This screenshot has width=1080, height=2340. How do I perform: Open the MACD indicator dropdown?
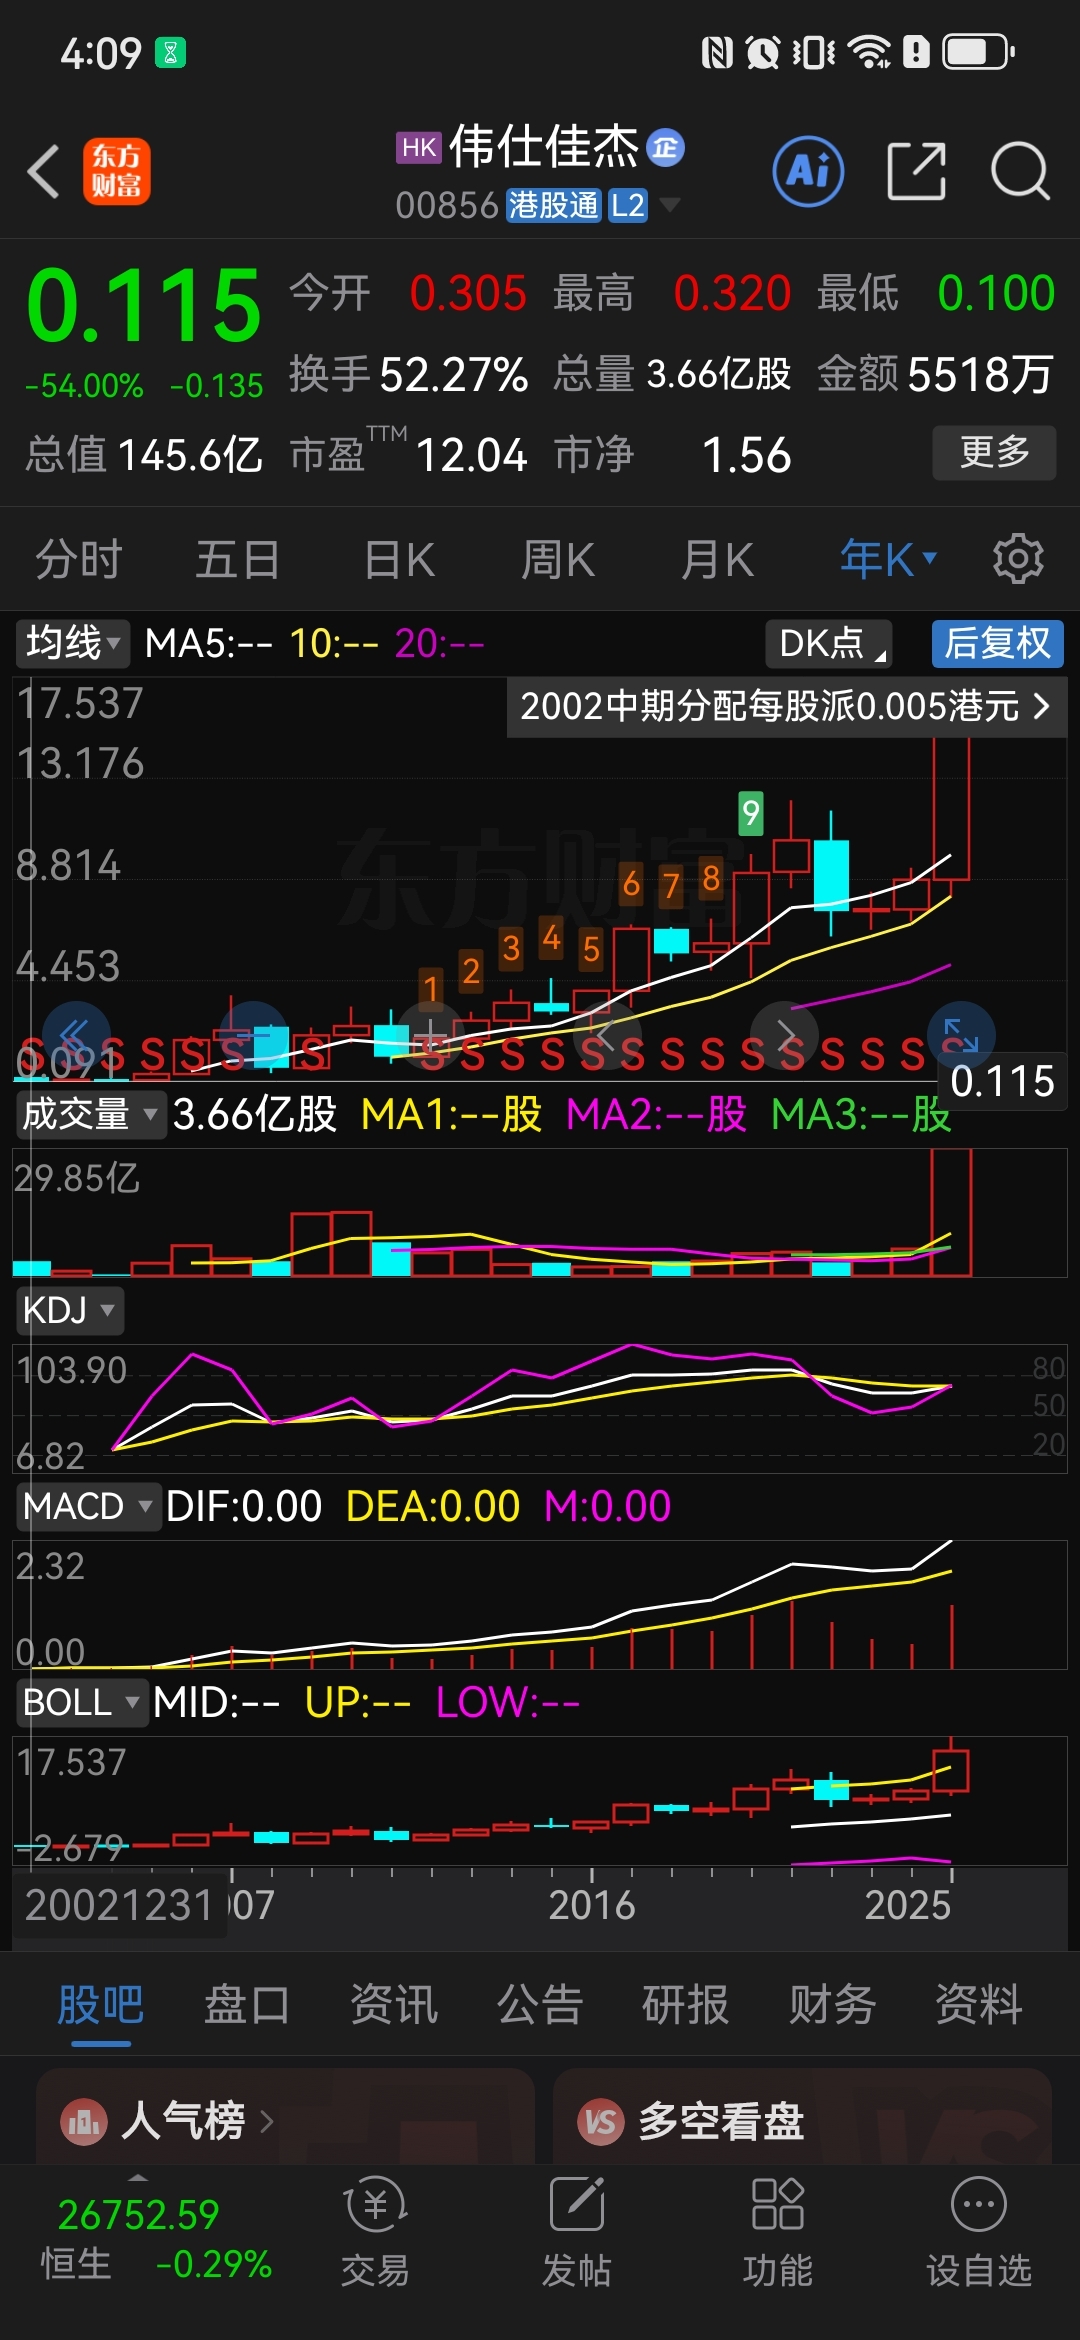[x=88, y=1506]
